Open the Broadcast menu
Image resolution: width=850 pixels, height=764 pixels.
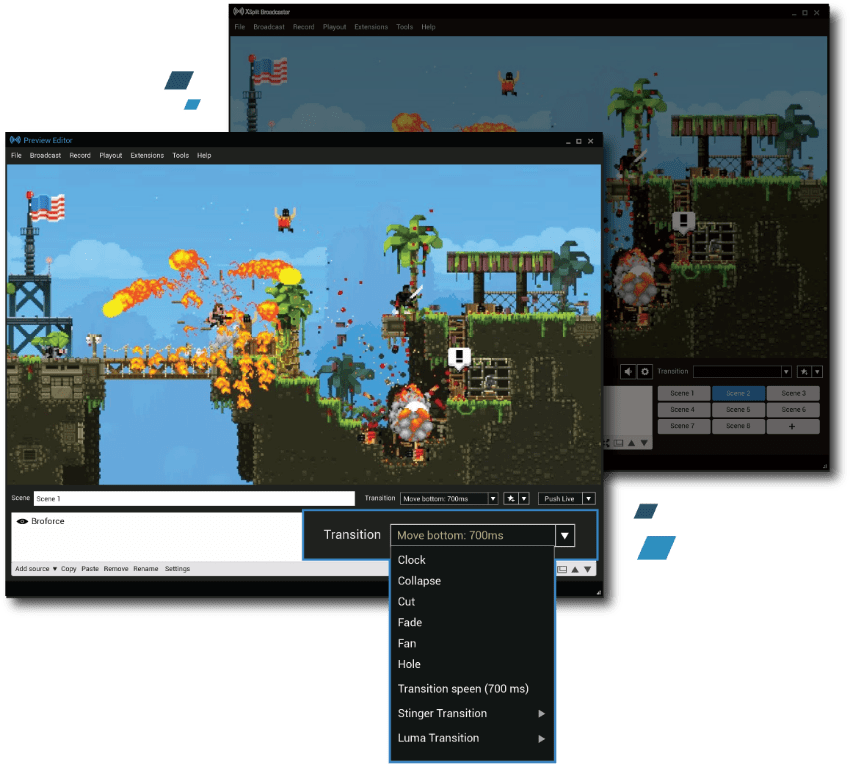pos(46,155)
